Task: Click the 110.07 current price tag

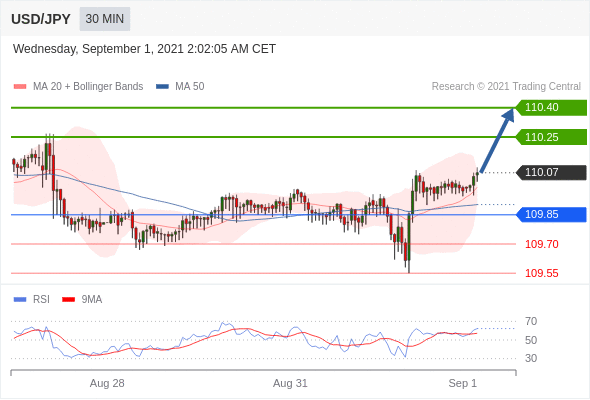Action: [x=551, y=172]
